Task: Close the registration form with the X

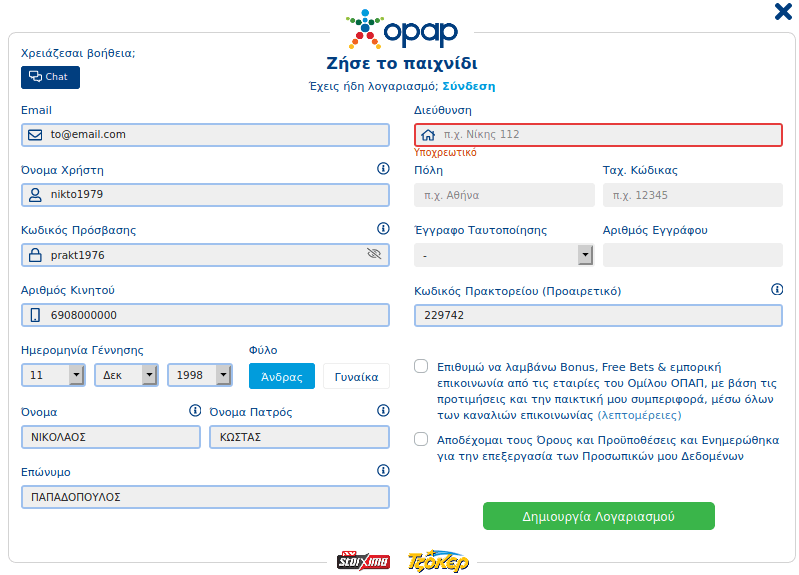Action: pyautogui.click(x=783, y=11)
